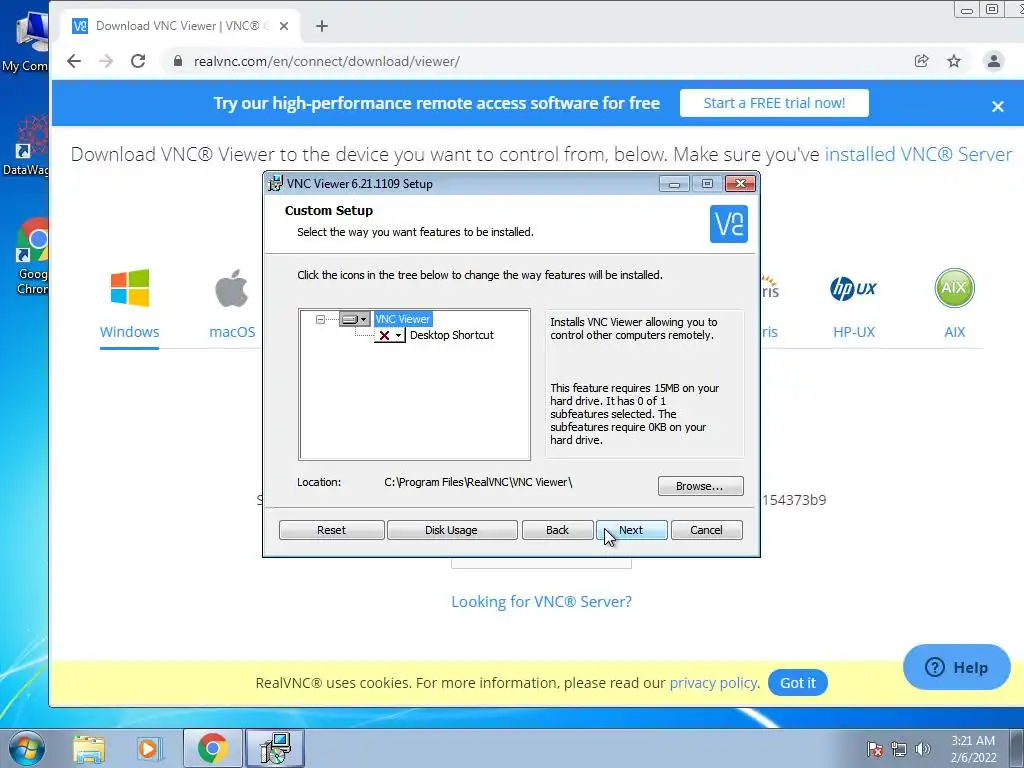This screenshot has height=768, width=1024.
Task: Switch to installer taskbar item
Action: click(275, 748)
